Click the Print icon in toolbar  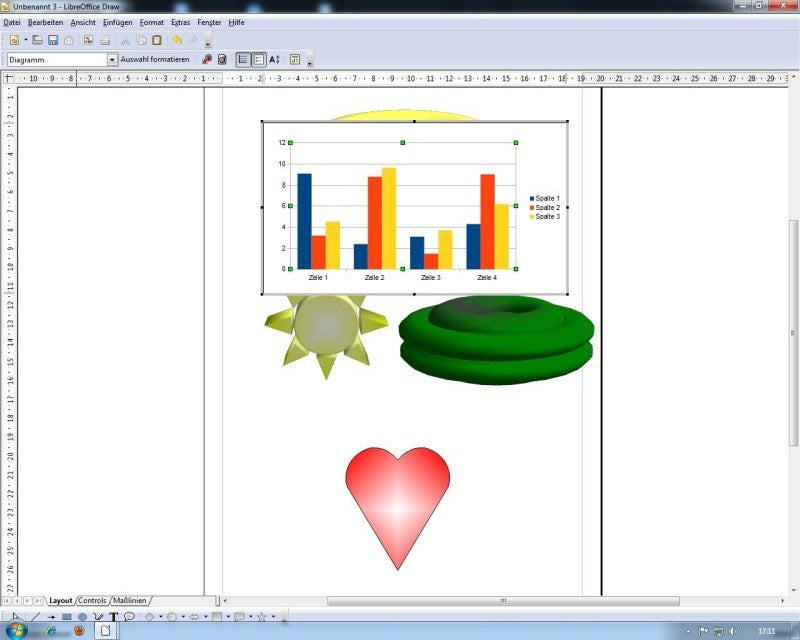click(105, 40)
